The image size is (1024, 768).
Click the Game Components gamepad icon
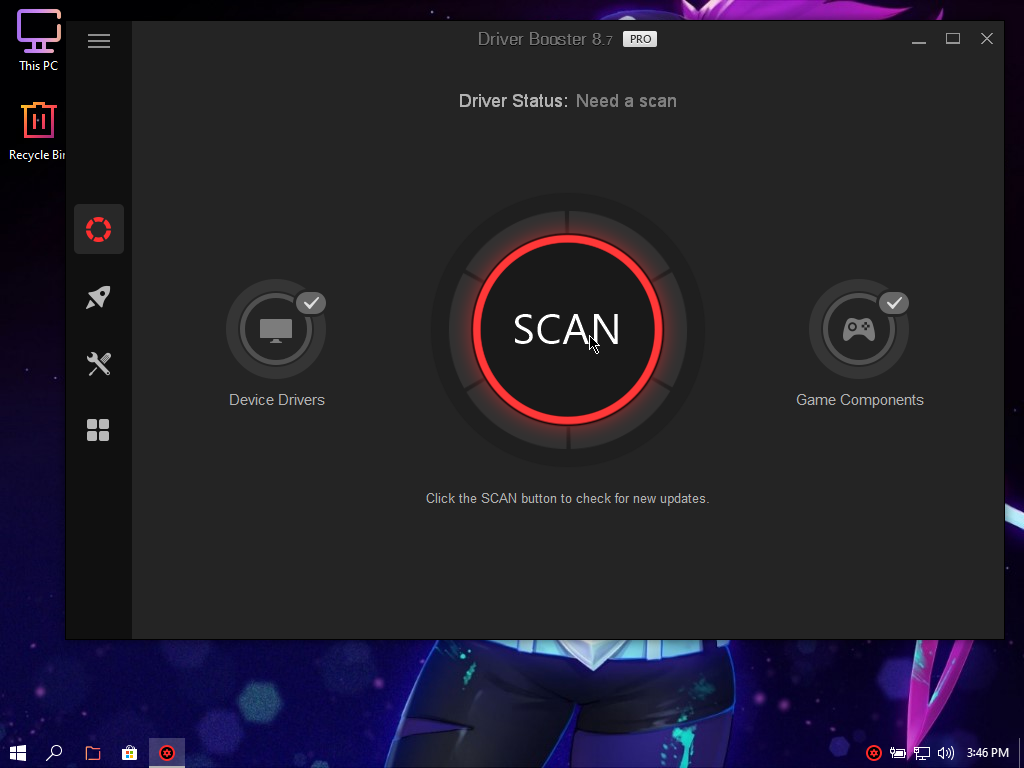click(x=859, y=329)
